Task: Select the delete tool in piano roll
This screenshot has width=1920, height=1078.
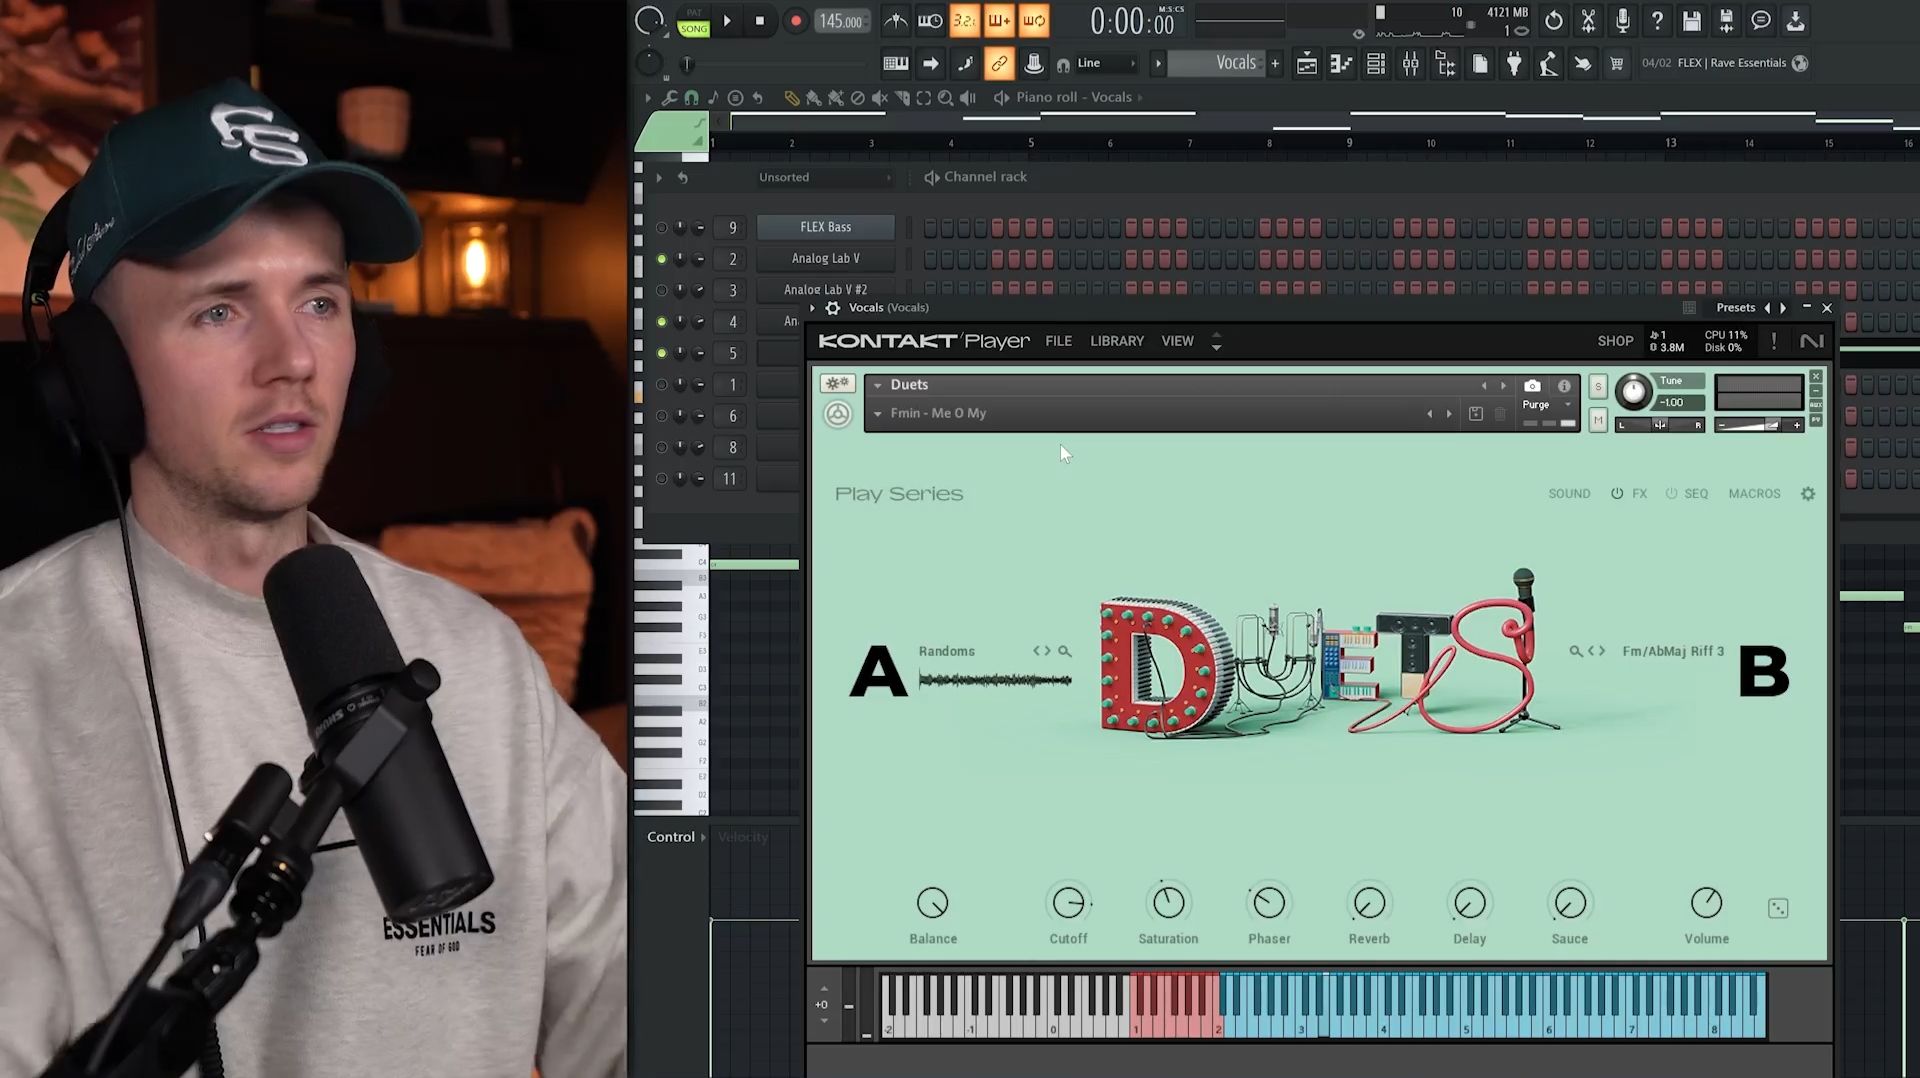Action: click(857, 98)
